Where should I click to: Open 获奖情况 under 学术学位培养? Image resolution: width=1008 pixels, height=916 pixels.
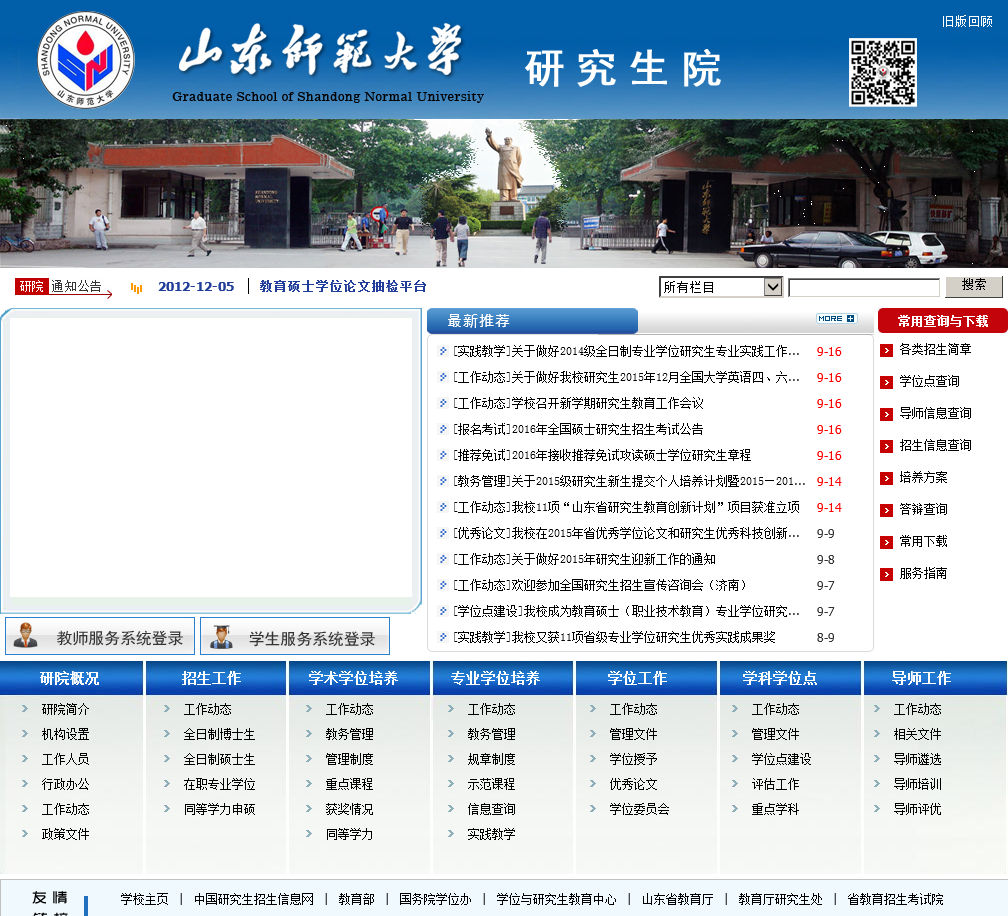pos(349,809)
